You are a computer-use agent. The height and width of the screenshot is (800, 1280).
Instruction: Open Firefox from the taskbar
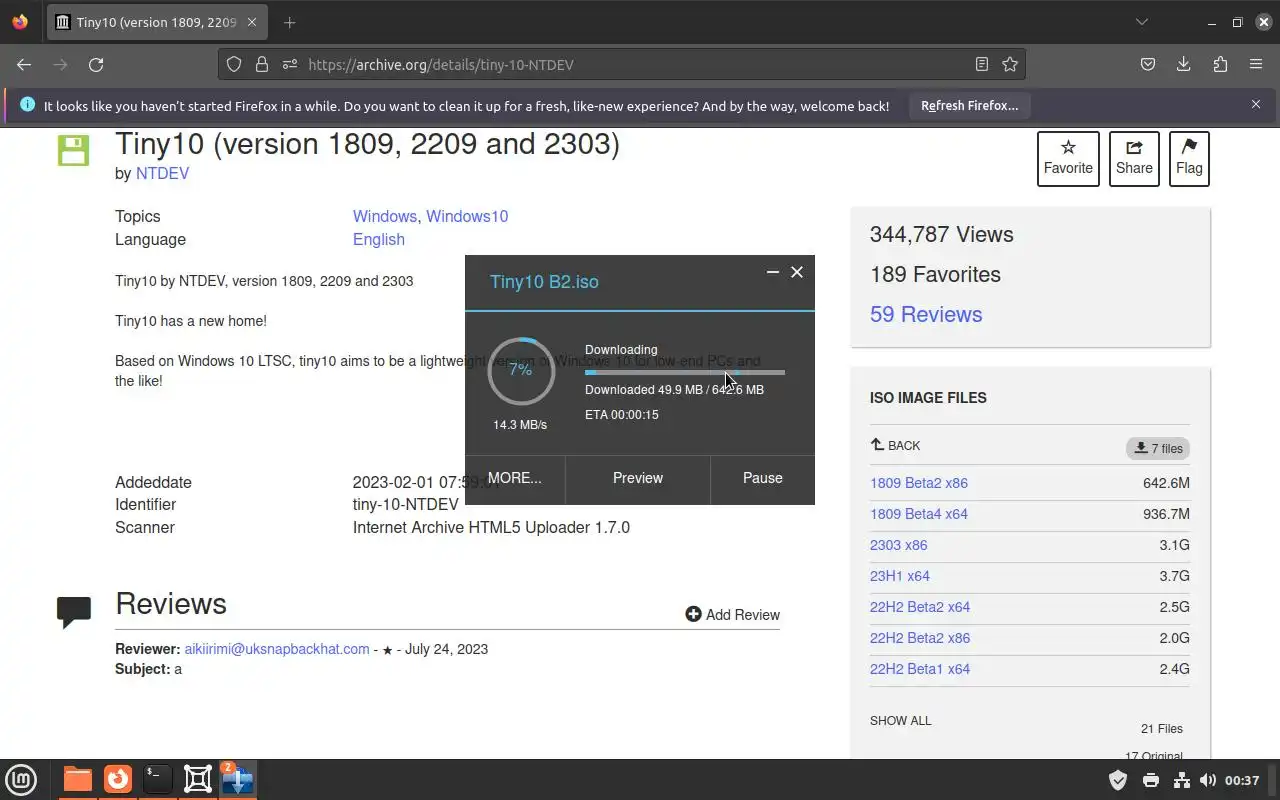118,779
